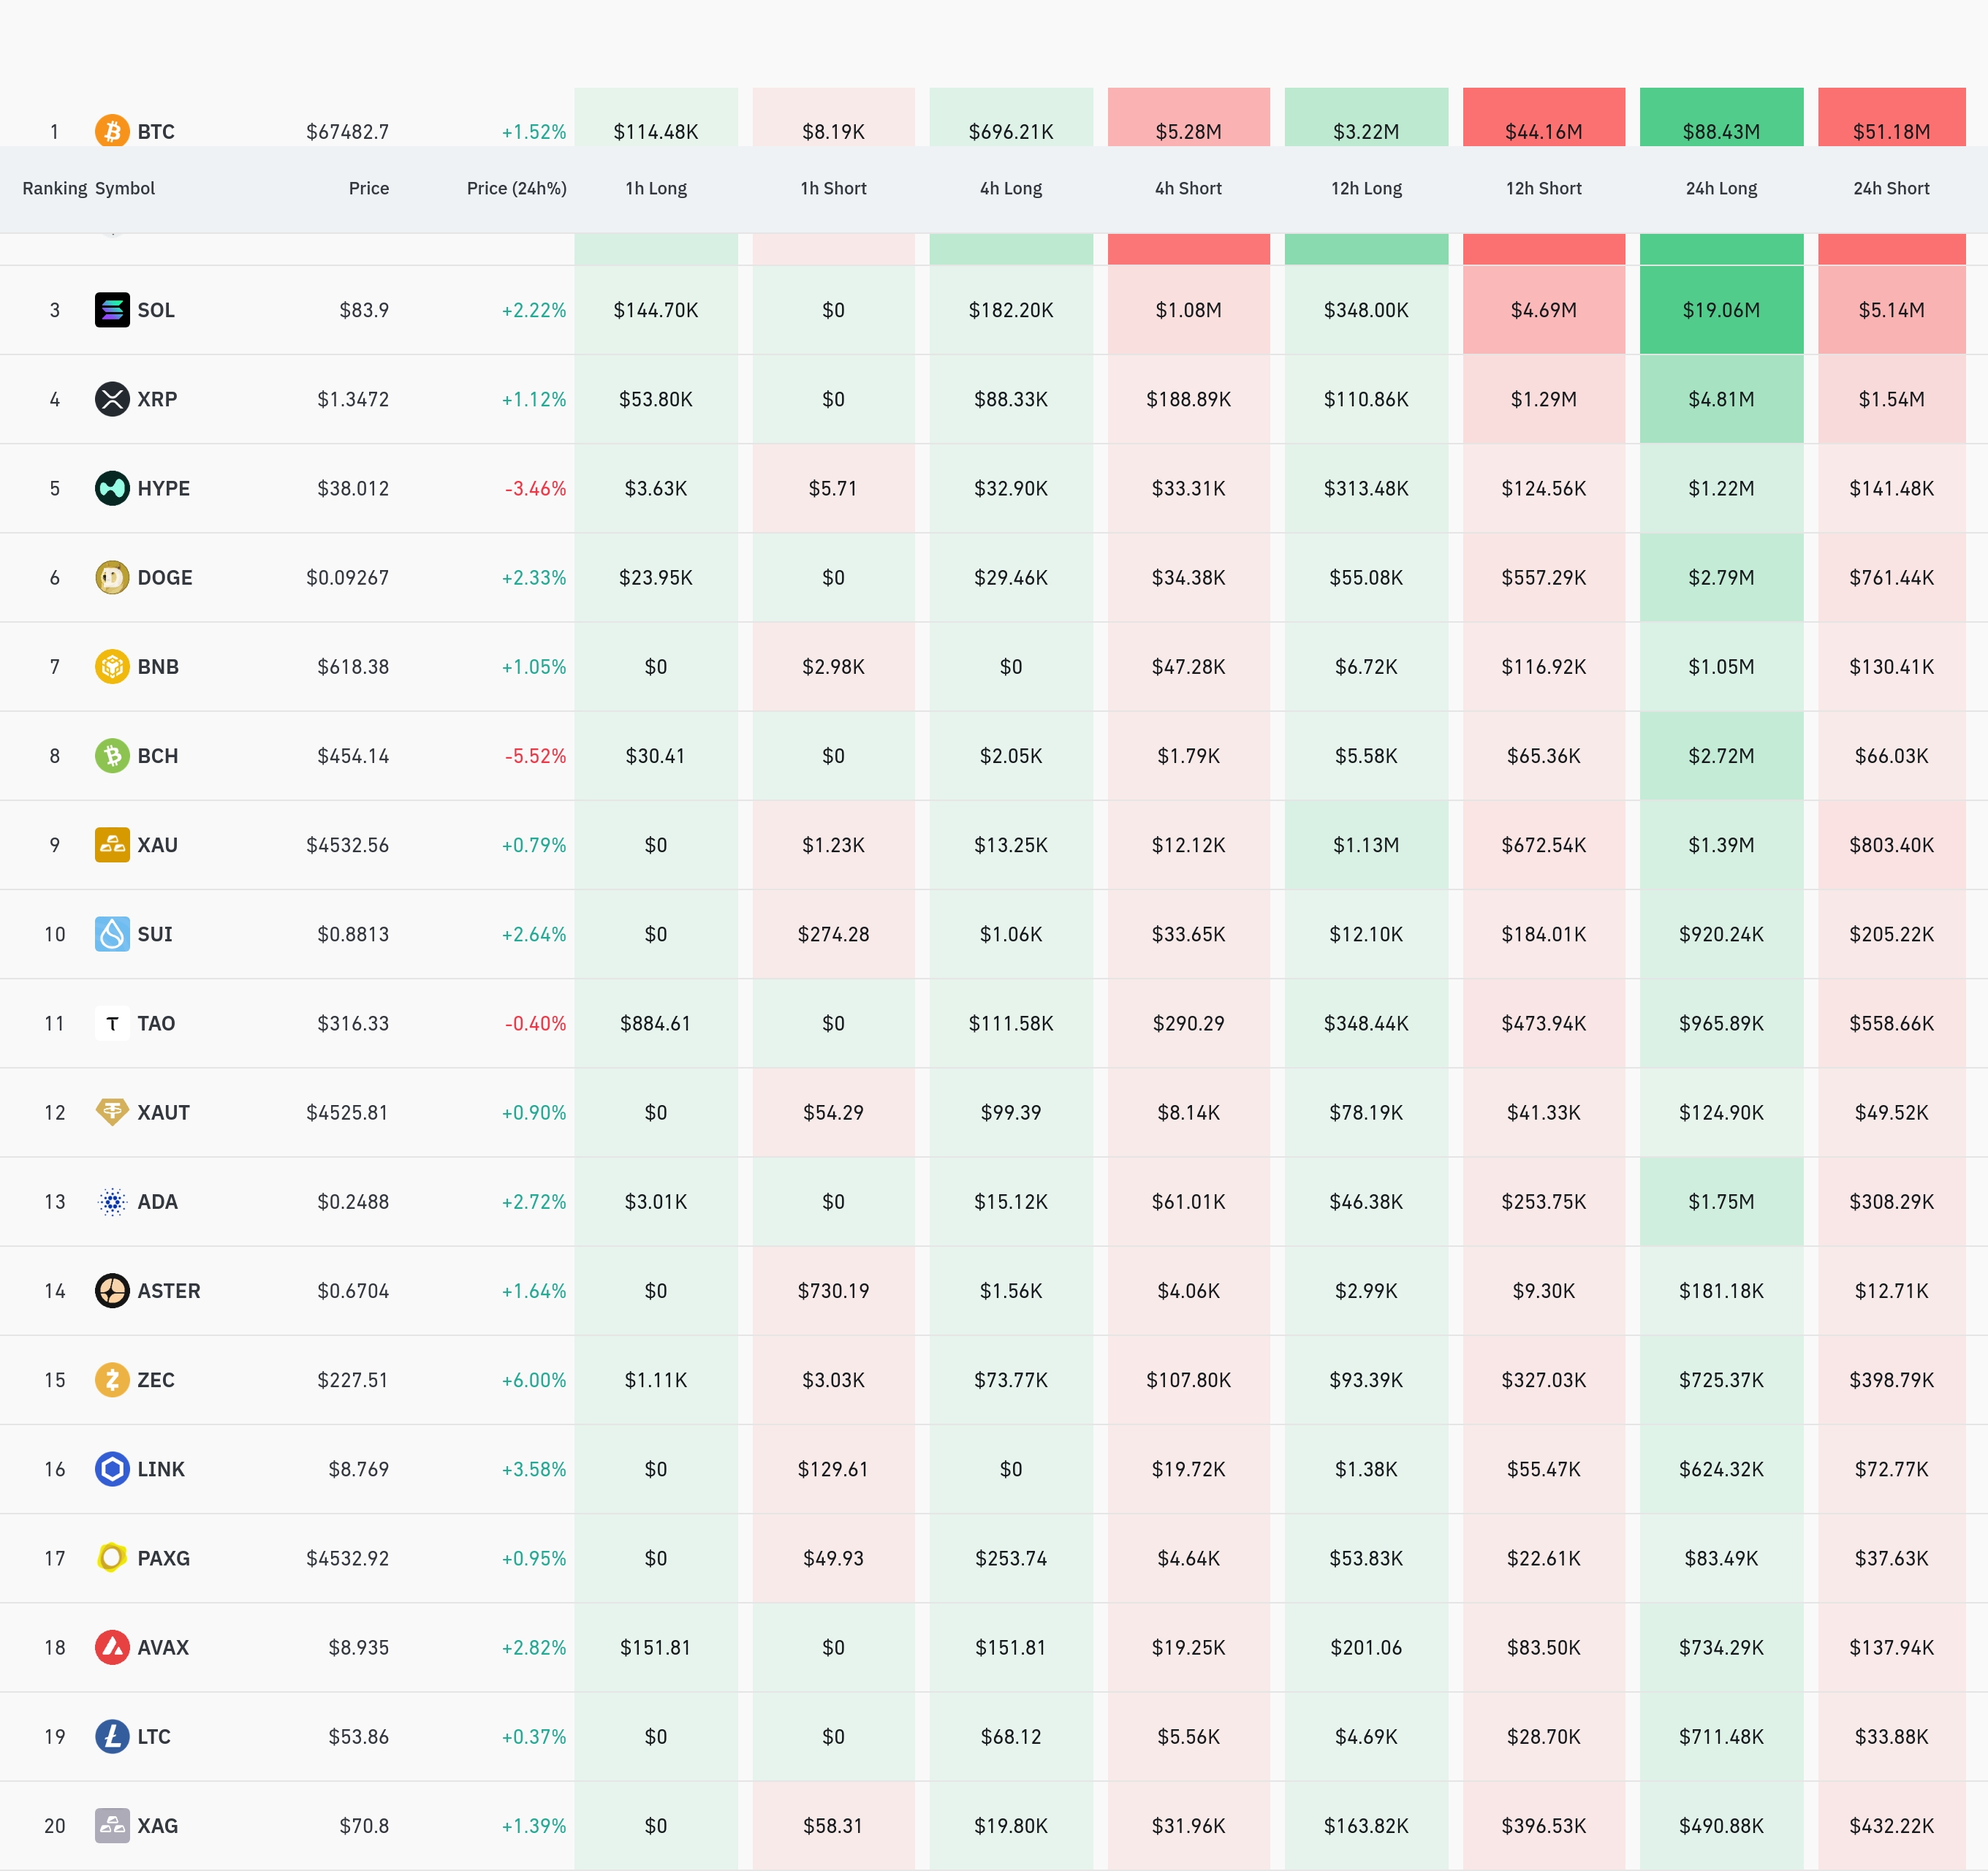The height and width of the screenshot is (1871, 1988).
Task: Open the TAO symbol link
Action: click(156, 1023)
